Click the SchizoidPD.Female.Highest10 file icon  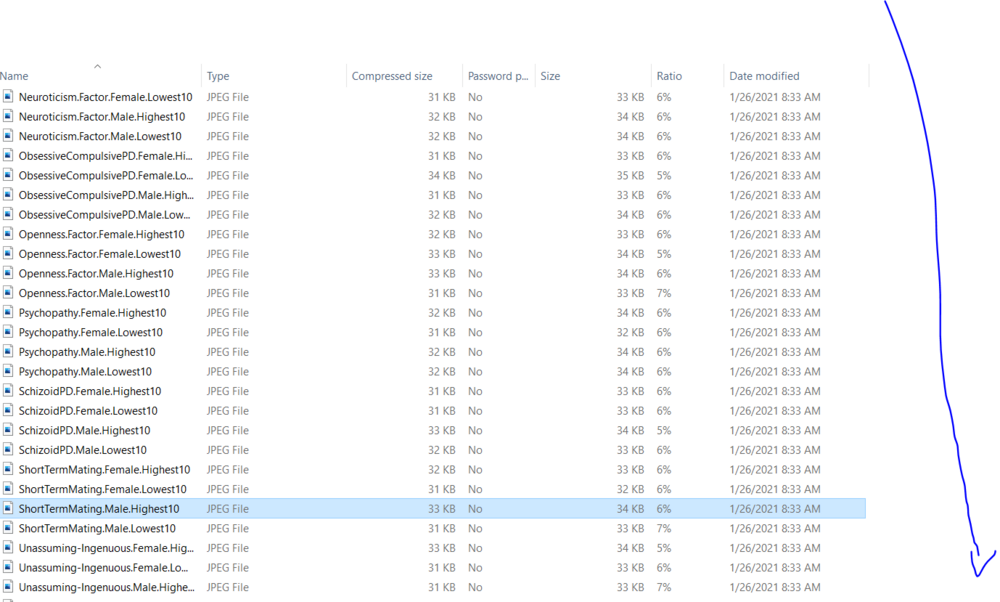click(8, 391)
